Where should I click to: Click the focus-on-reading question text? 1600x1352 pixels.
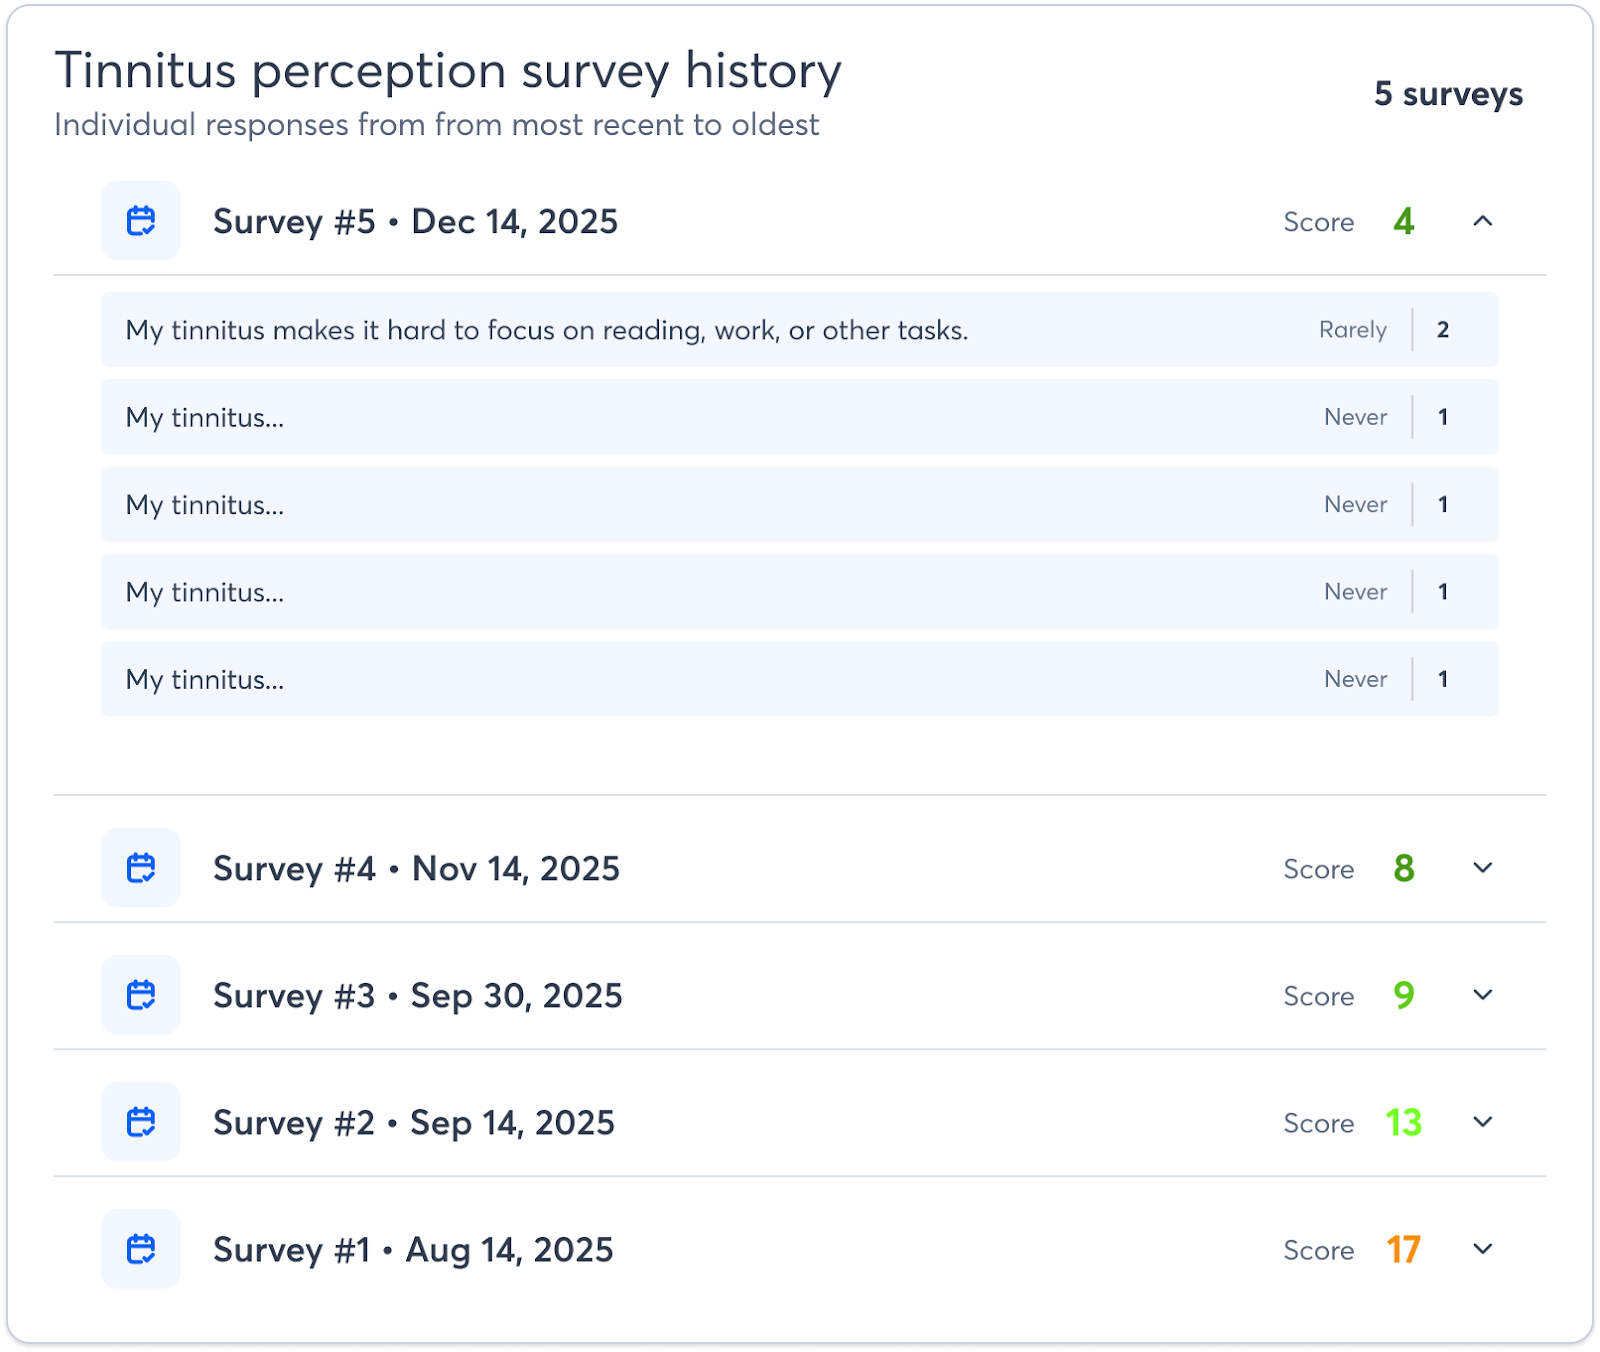click(548, 330)
